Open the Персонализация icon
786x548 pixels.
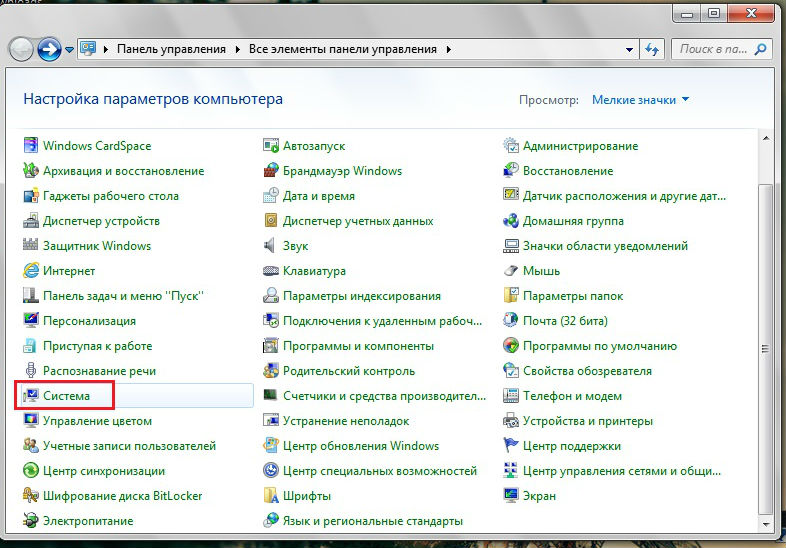pos(31,320)
